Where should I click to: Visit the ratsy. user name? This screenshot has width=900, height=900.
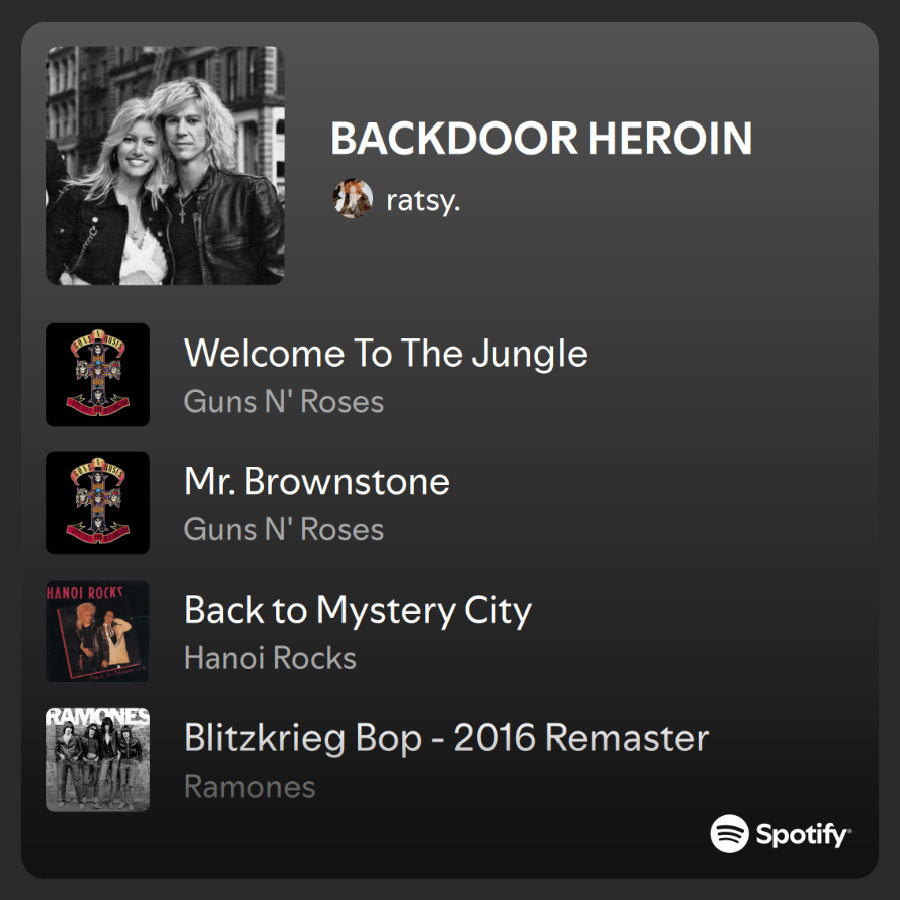(x=424, y=200)
